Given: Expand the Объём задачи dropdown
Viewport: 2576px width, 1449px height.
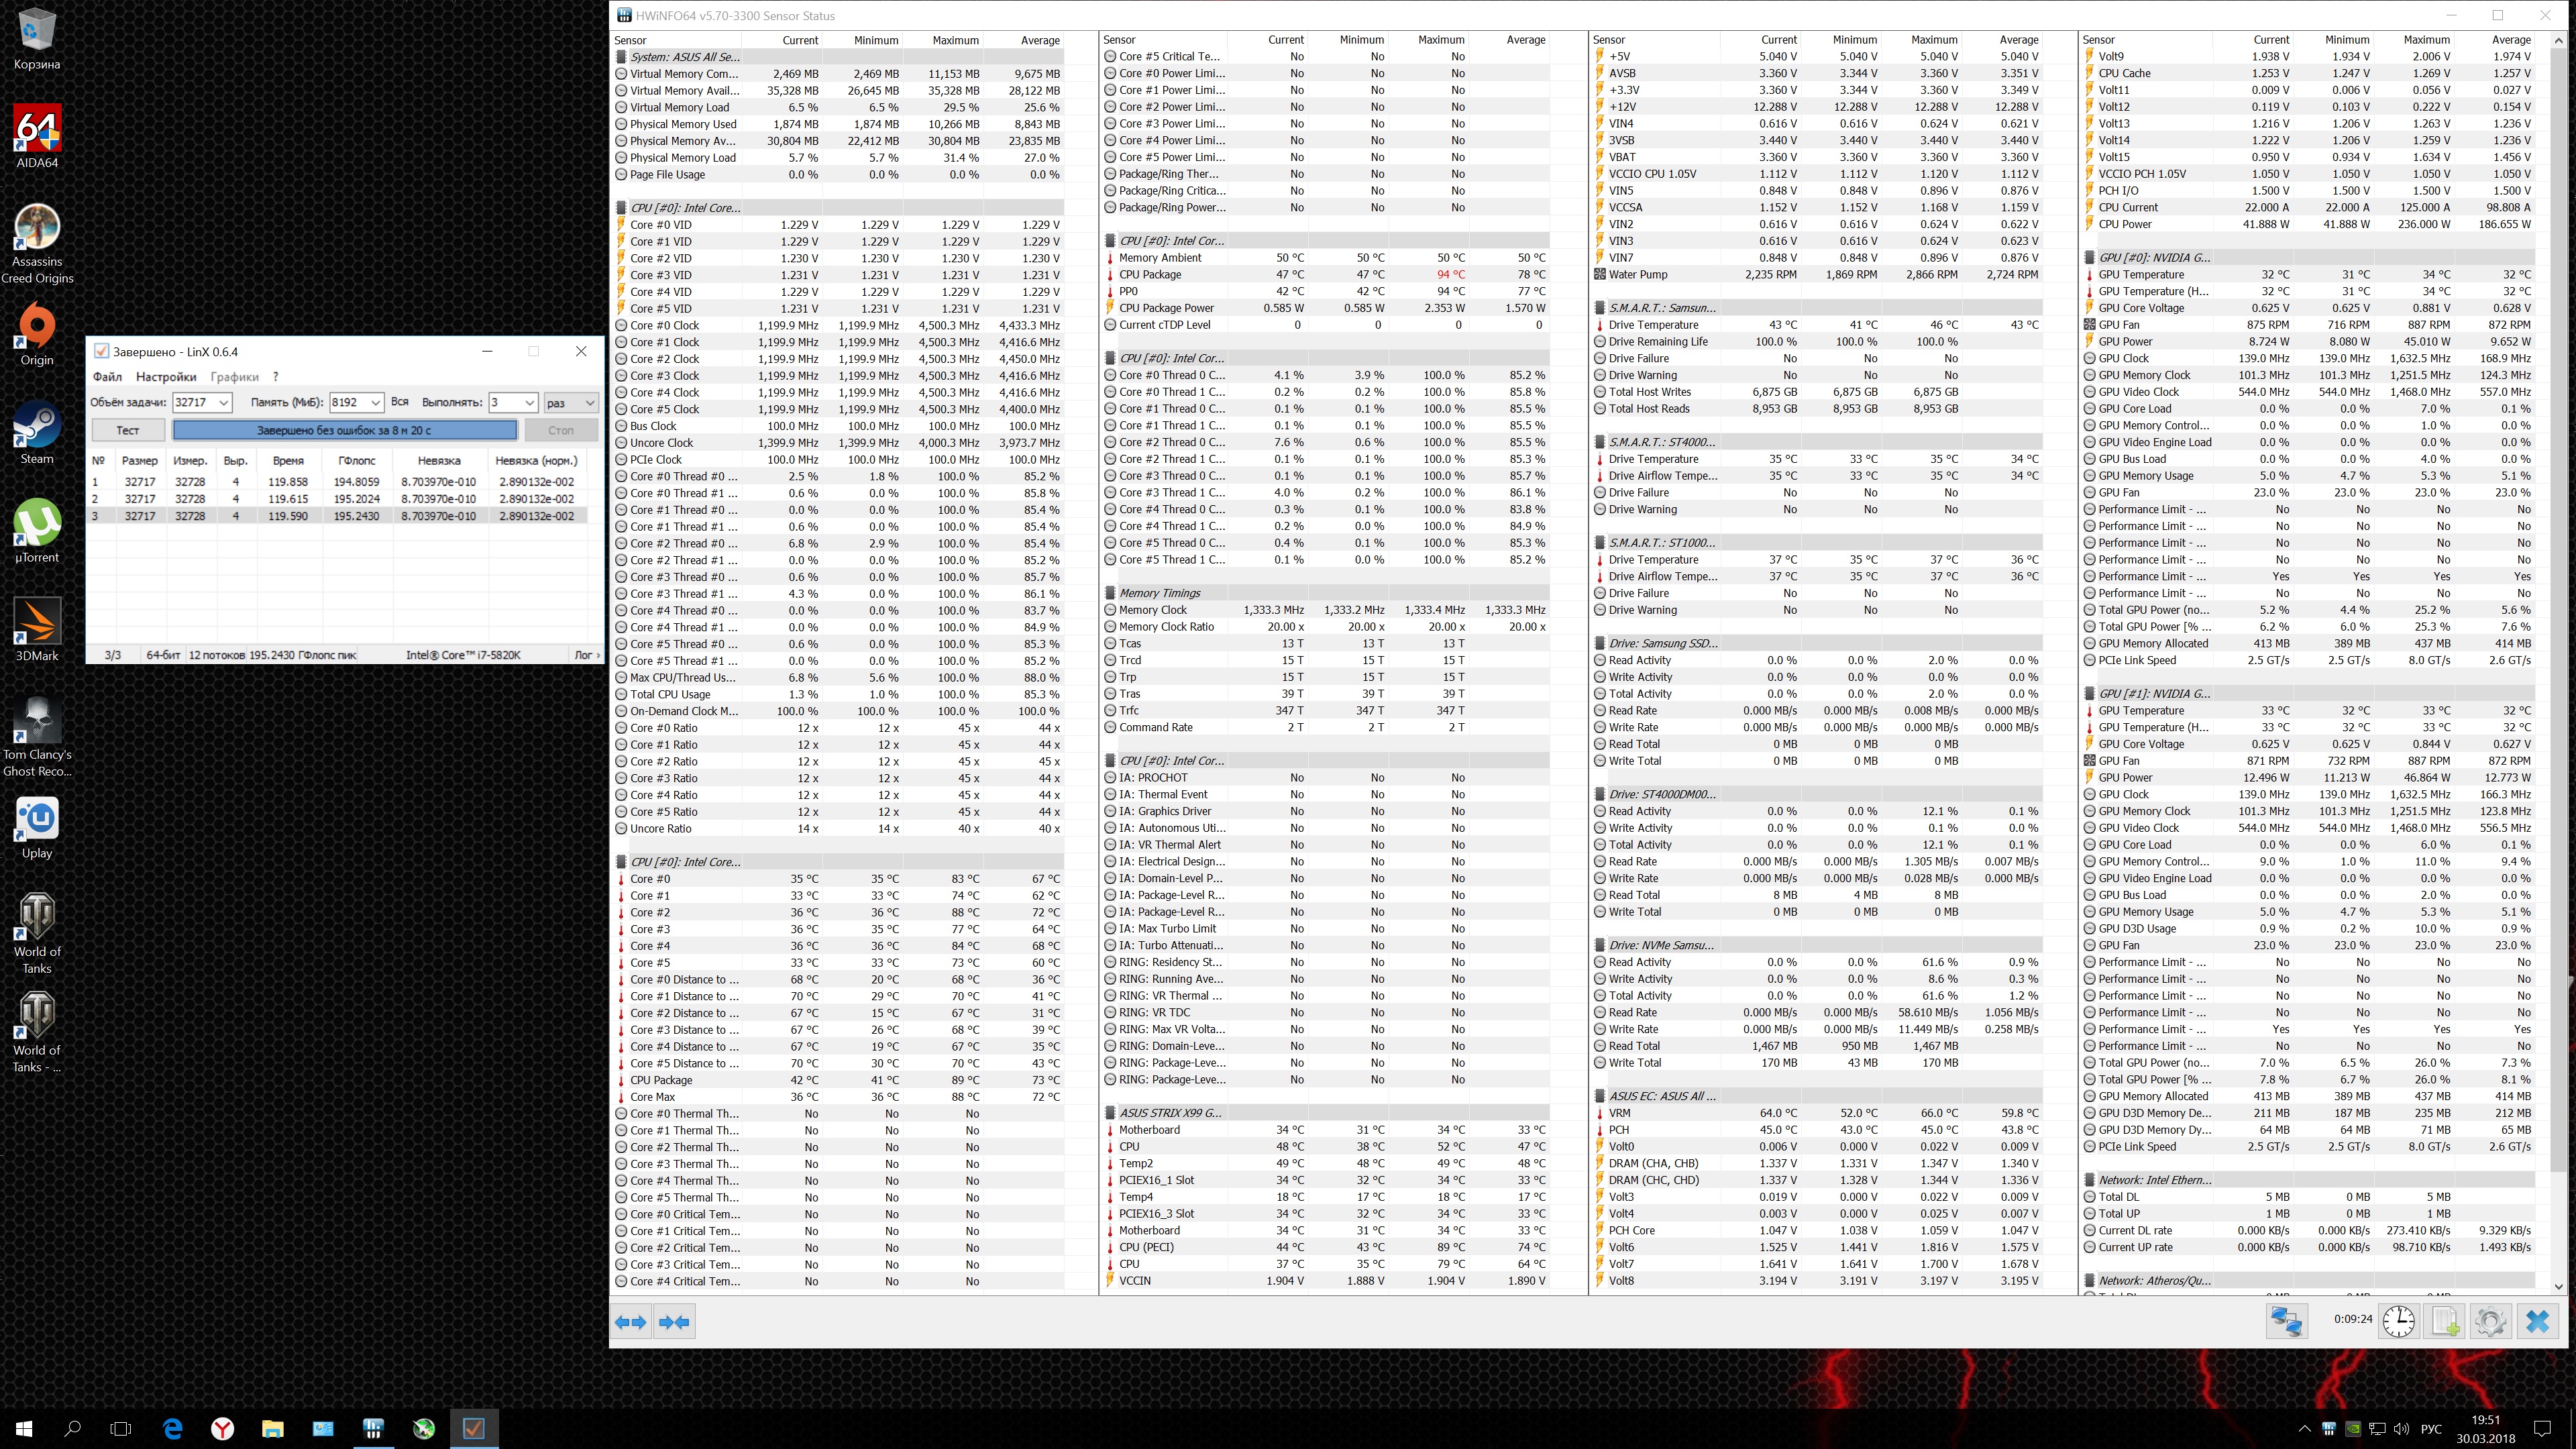Looking at the screenshot, I should [224, 402].
